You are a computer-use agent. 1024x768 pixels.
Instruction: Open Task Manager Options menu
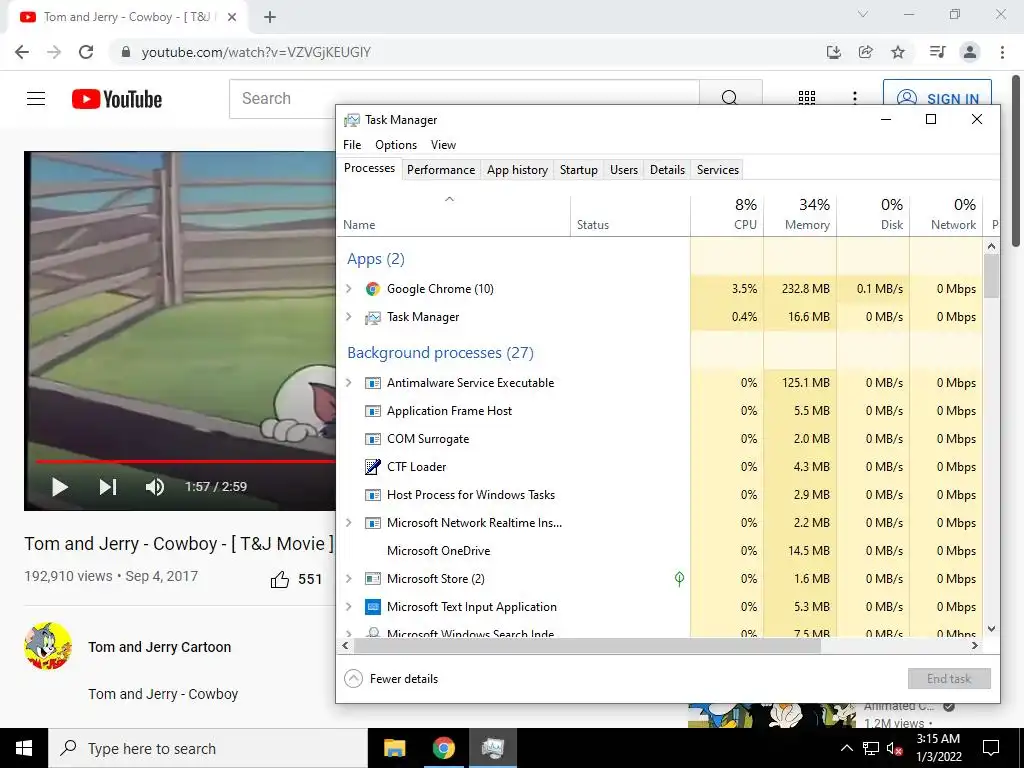click(396, 145)
